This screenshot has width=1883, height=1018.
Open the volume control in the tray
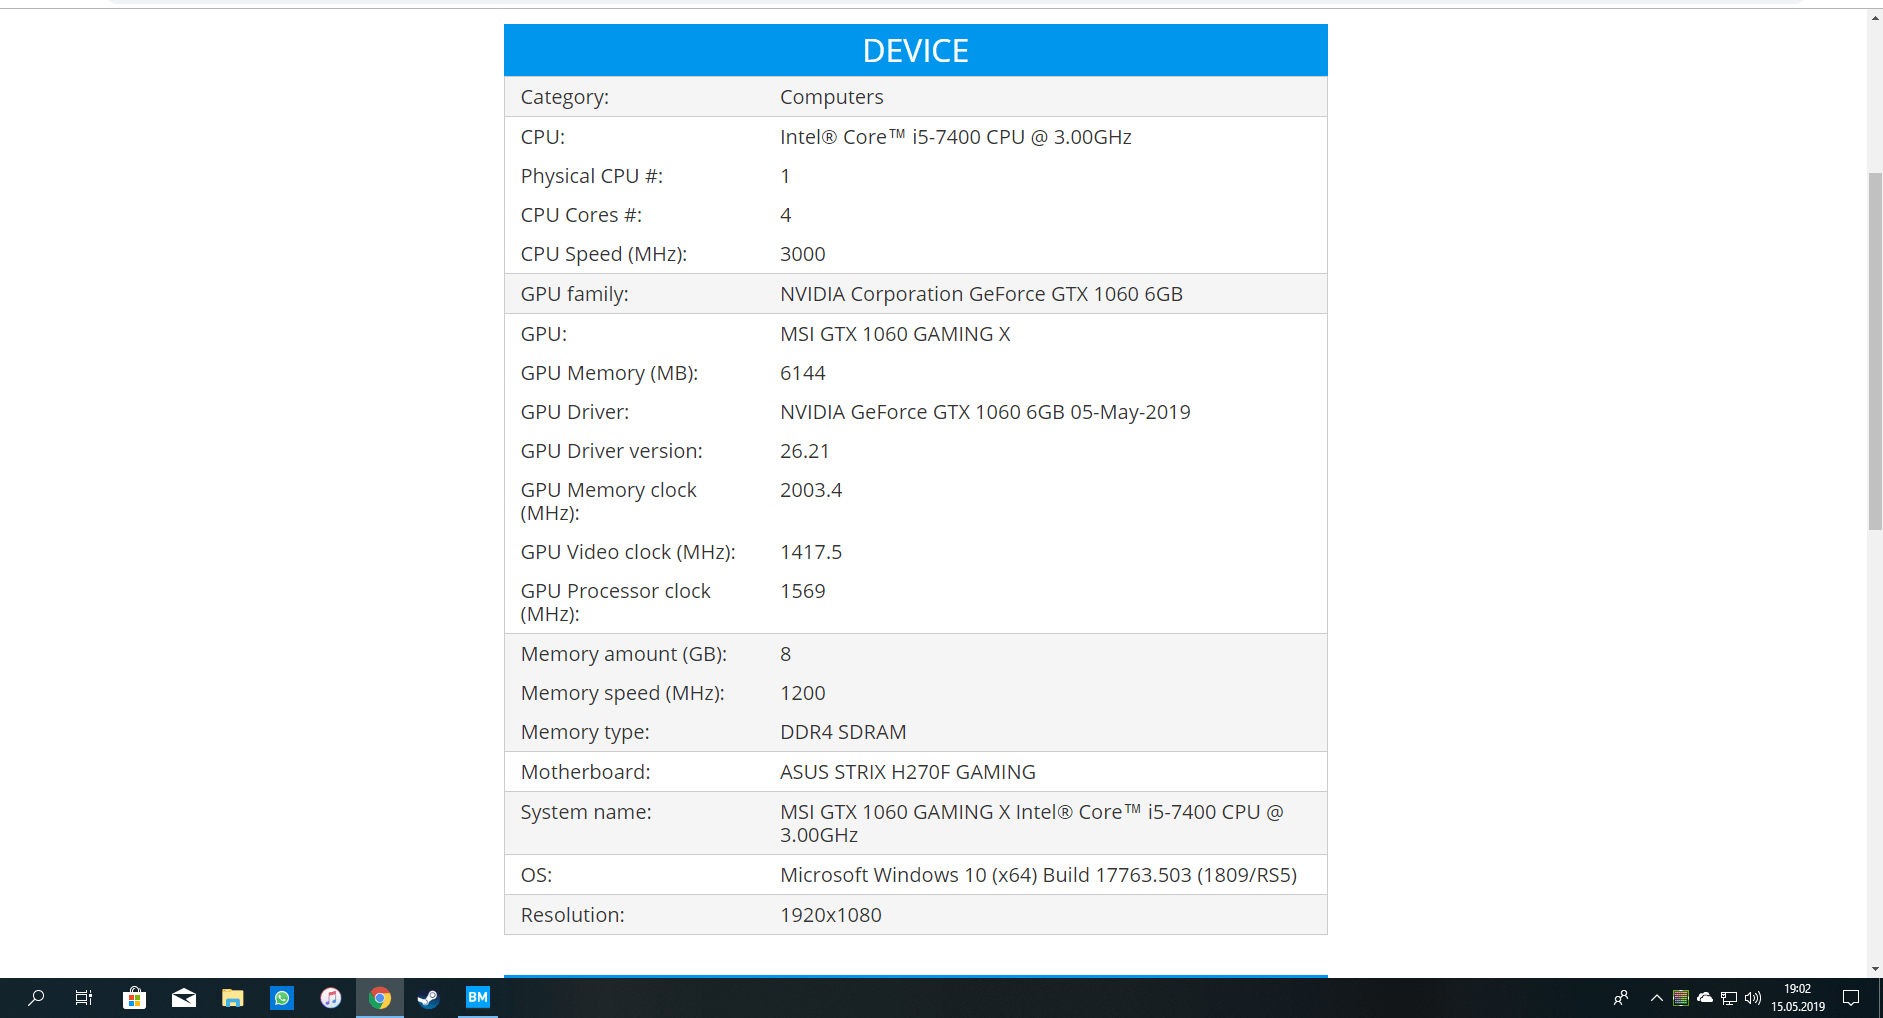click(x=1753, y=998)
